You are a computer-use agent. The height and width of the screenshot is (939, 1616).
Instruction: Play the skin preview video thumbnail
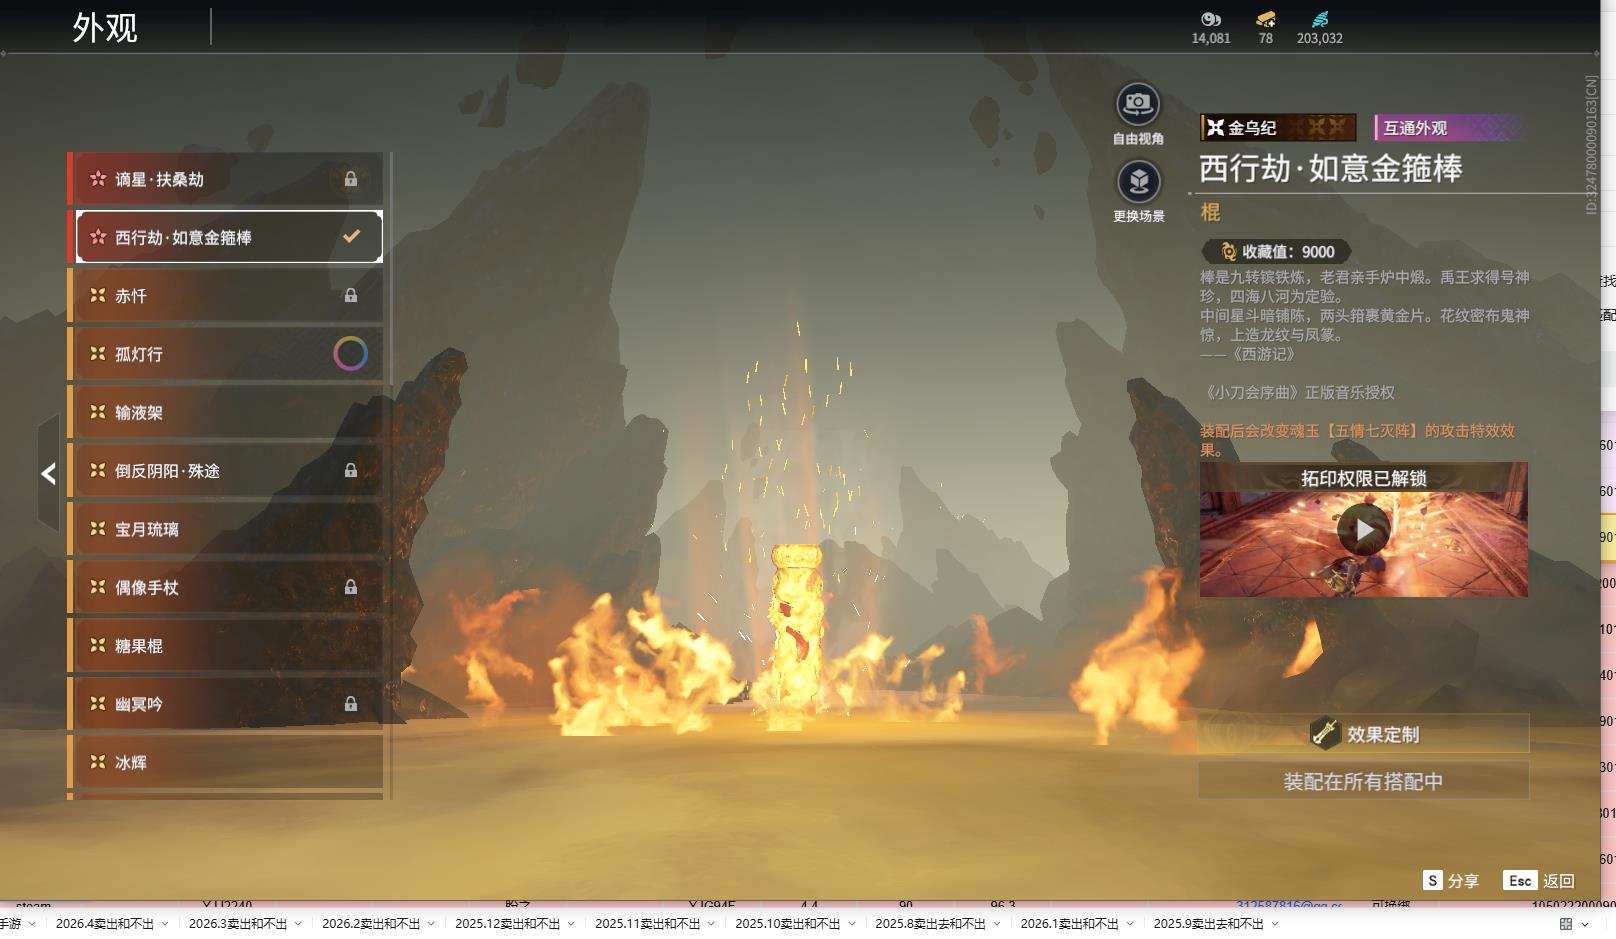point(1363,530)
